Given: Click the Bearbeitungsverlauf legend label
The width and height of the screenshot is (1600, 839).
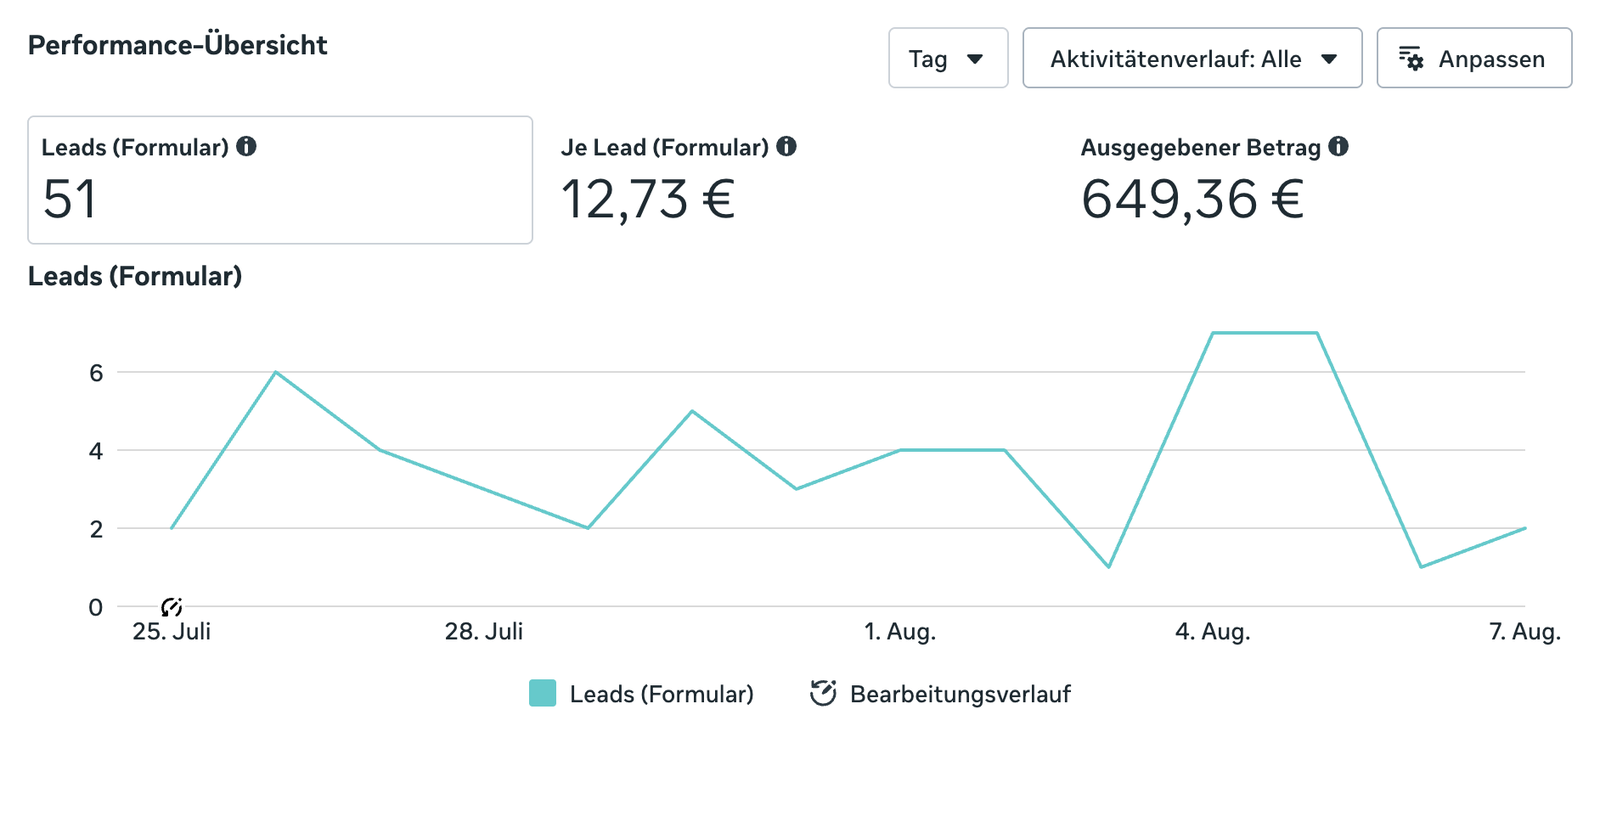Looking at the screenshot, I should point(960,694).
